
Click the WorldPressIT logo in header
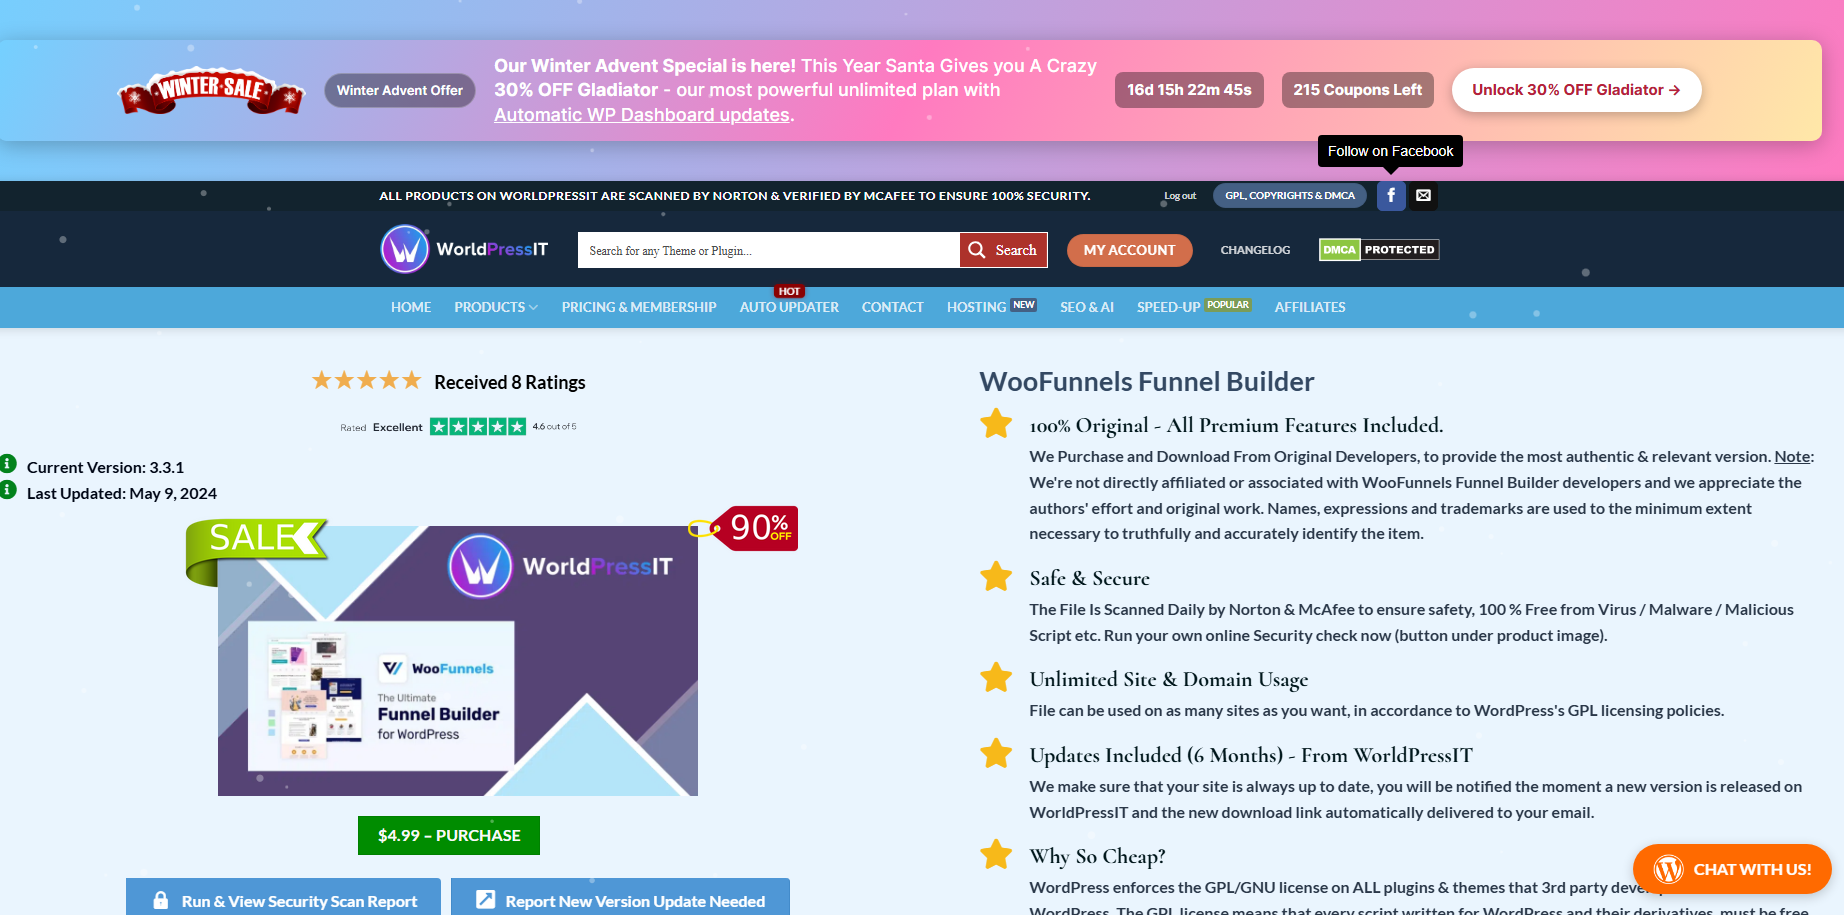[x=465, y=250]
